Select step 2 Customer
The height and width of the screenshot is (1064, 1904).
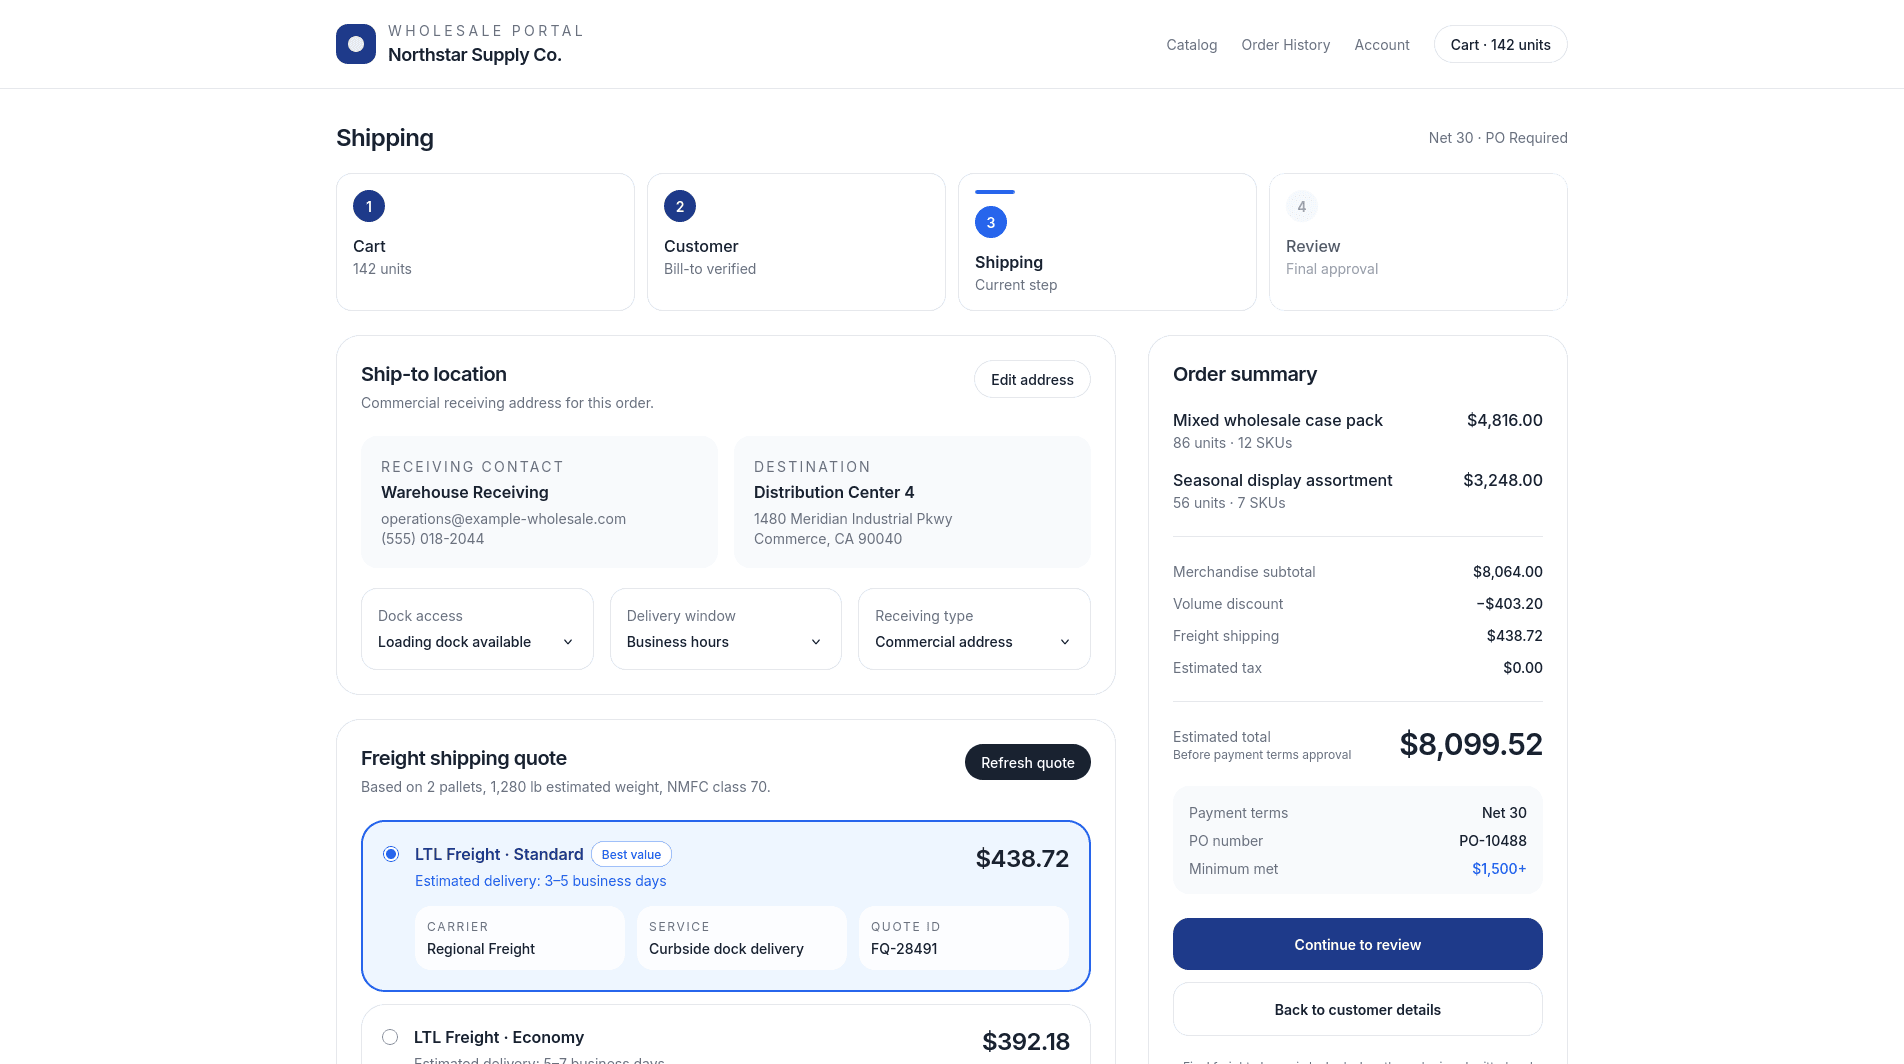(x=796, y=242)
